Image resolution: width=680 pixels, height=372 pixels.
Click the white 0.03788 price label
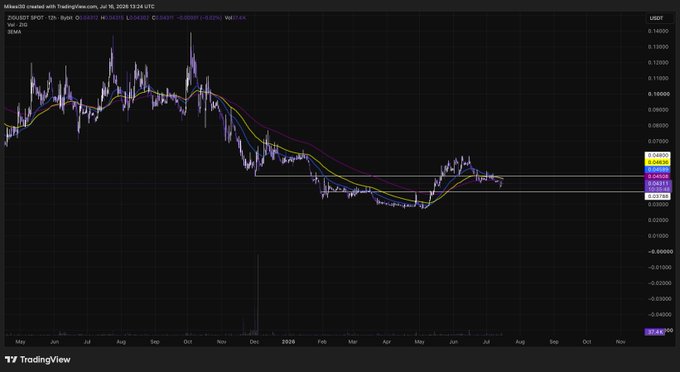coord(657,196)
